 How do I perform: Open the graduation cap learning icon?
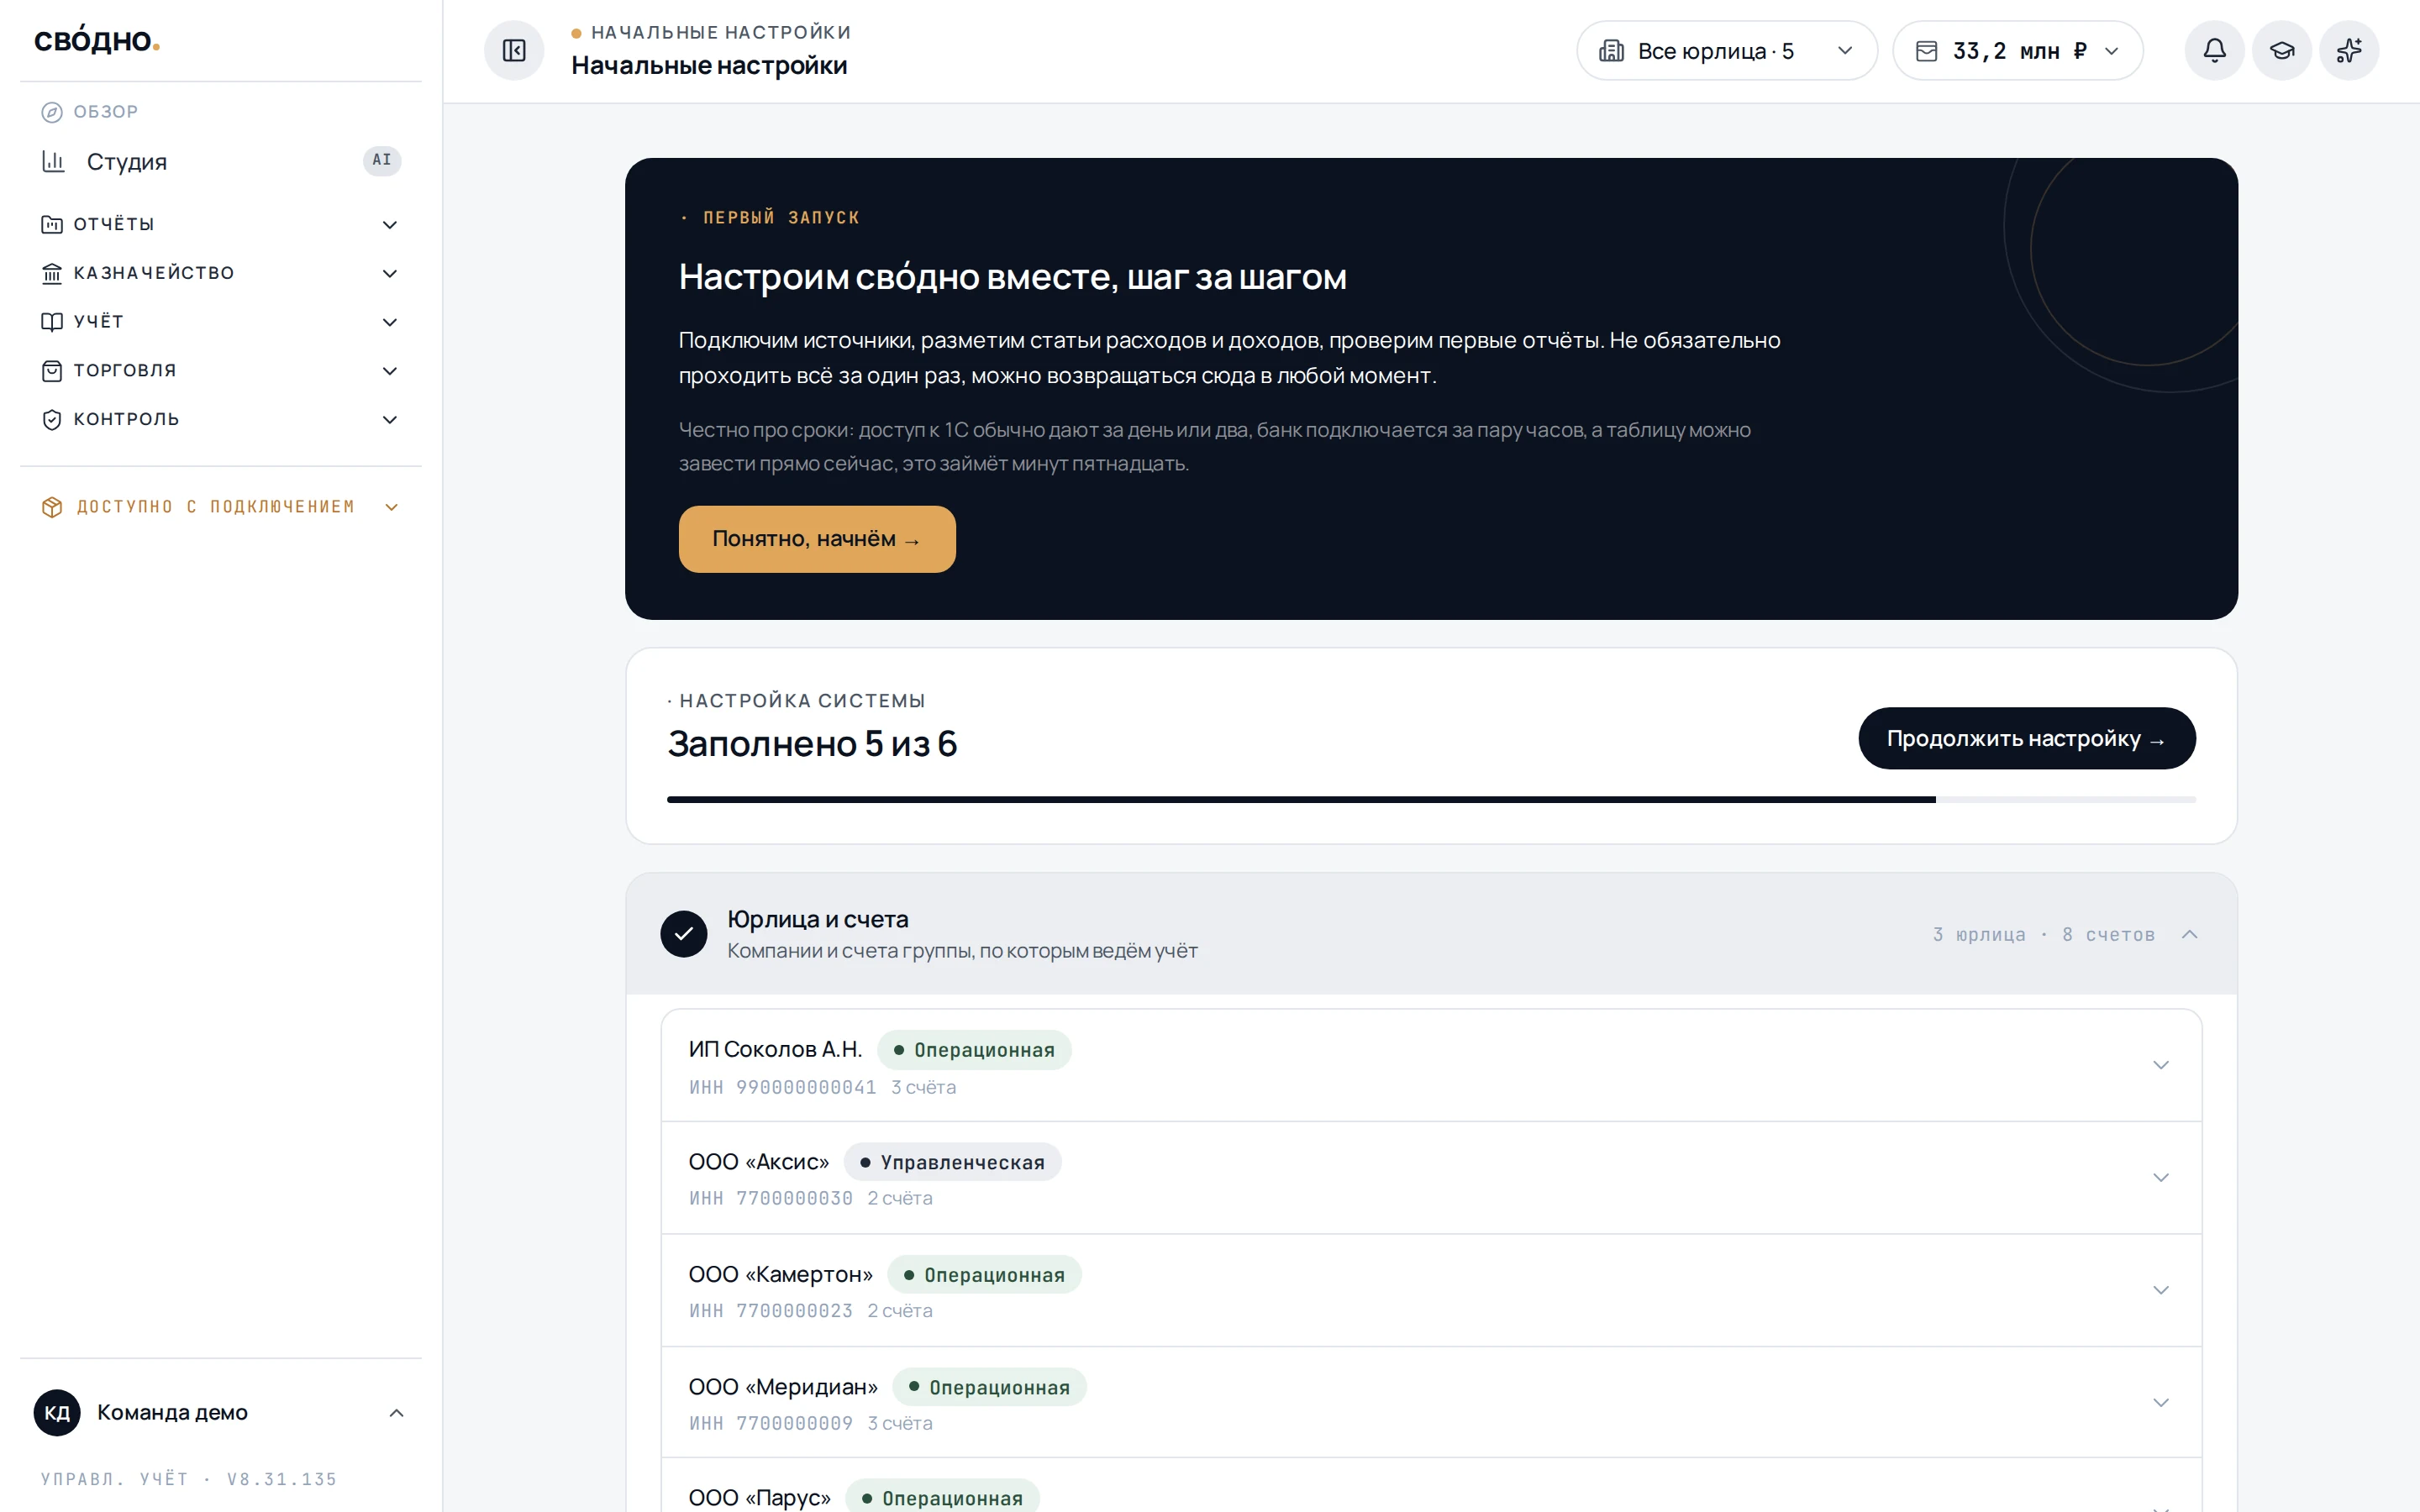coord(2281,51)
